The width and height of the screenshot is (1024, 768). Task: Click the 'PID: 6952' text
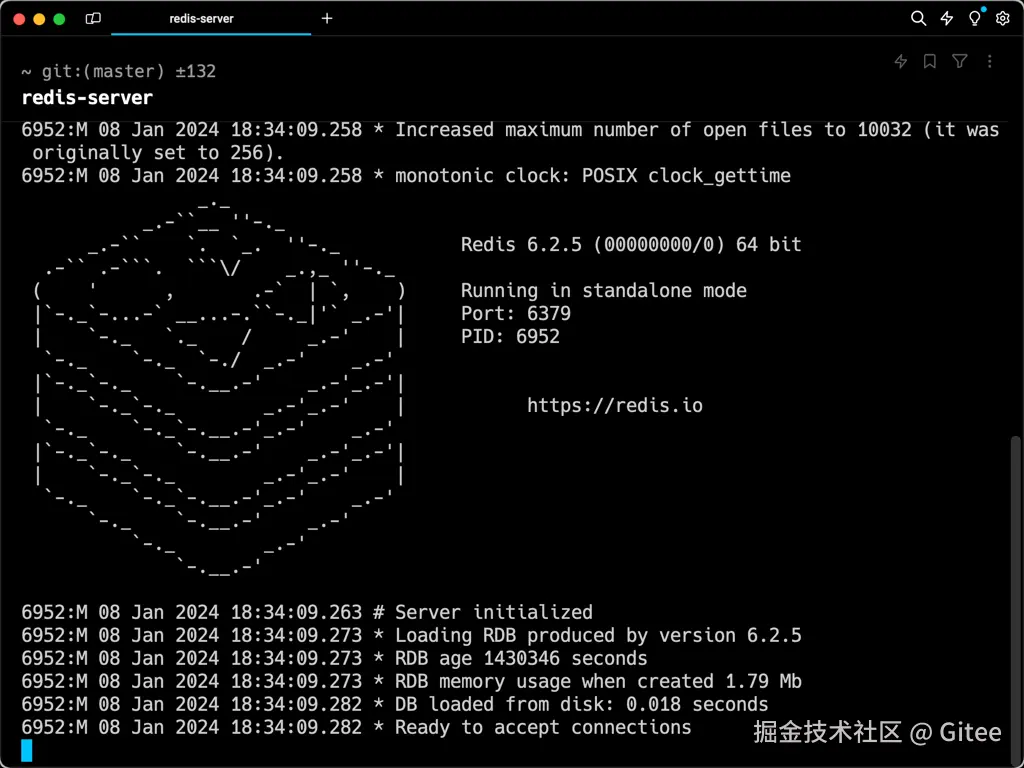[x=510, y=336]
